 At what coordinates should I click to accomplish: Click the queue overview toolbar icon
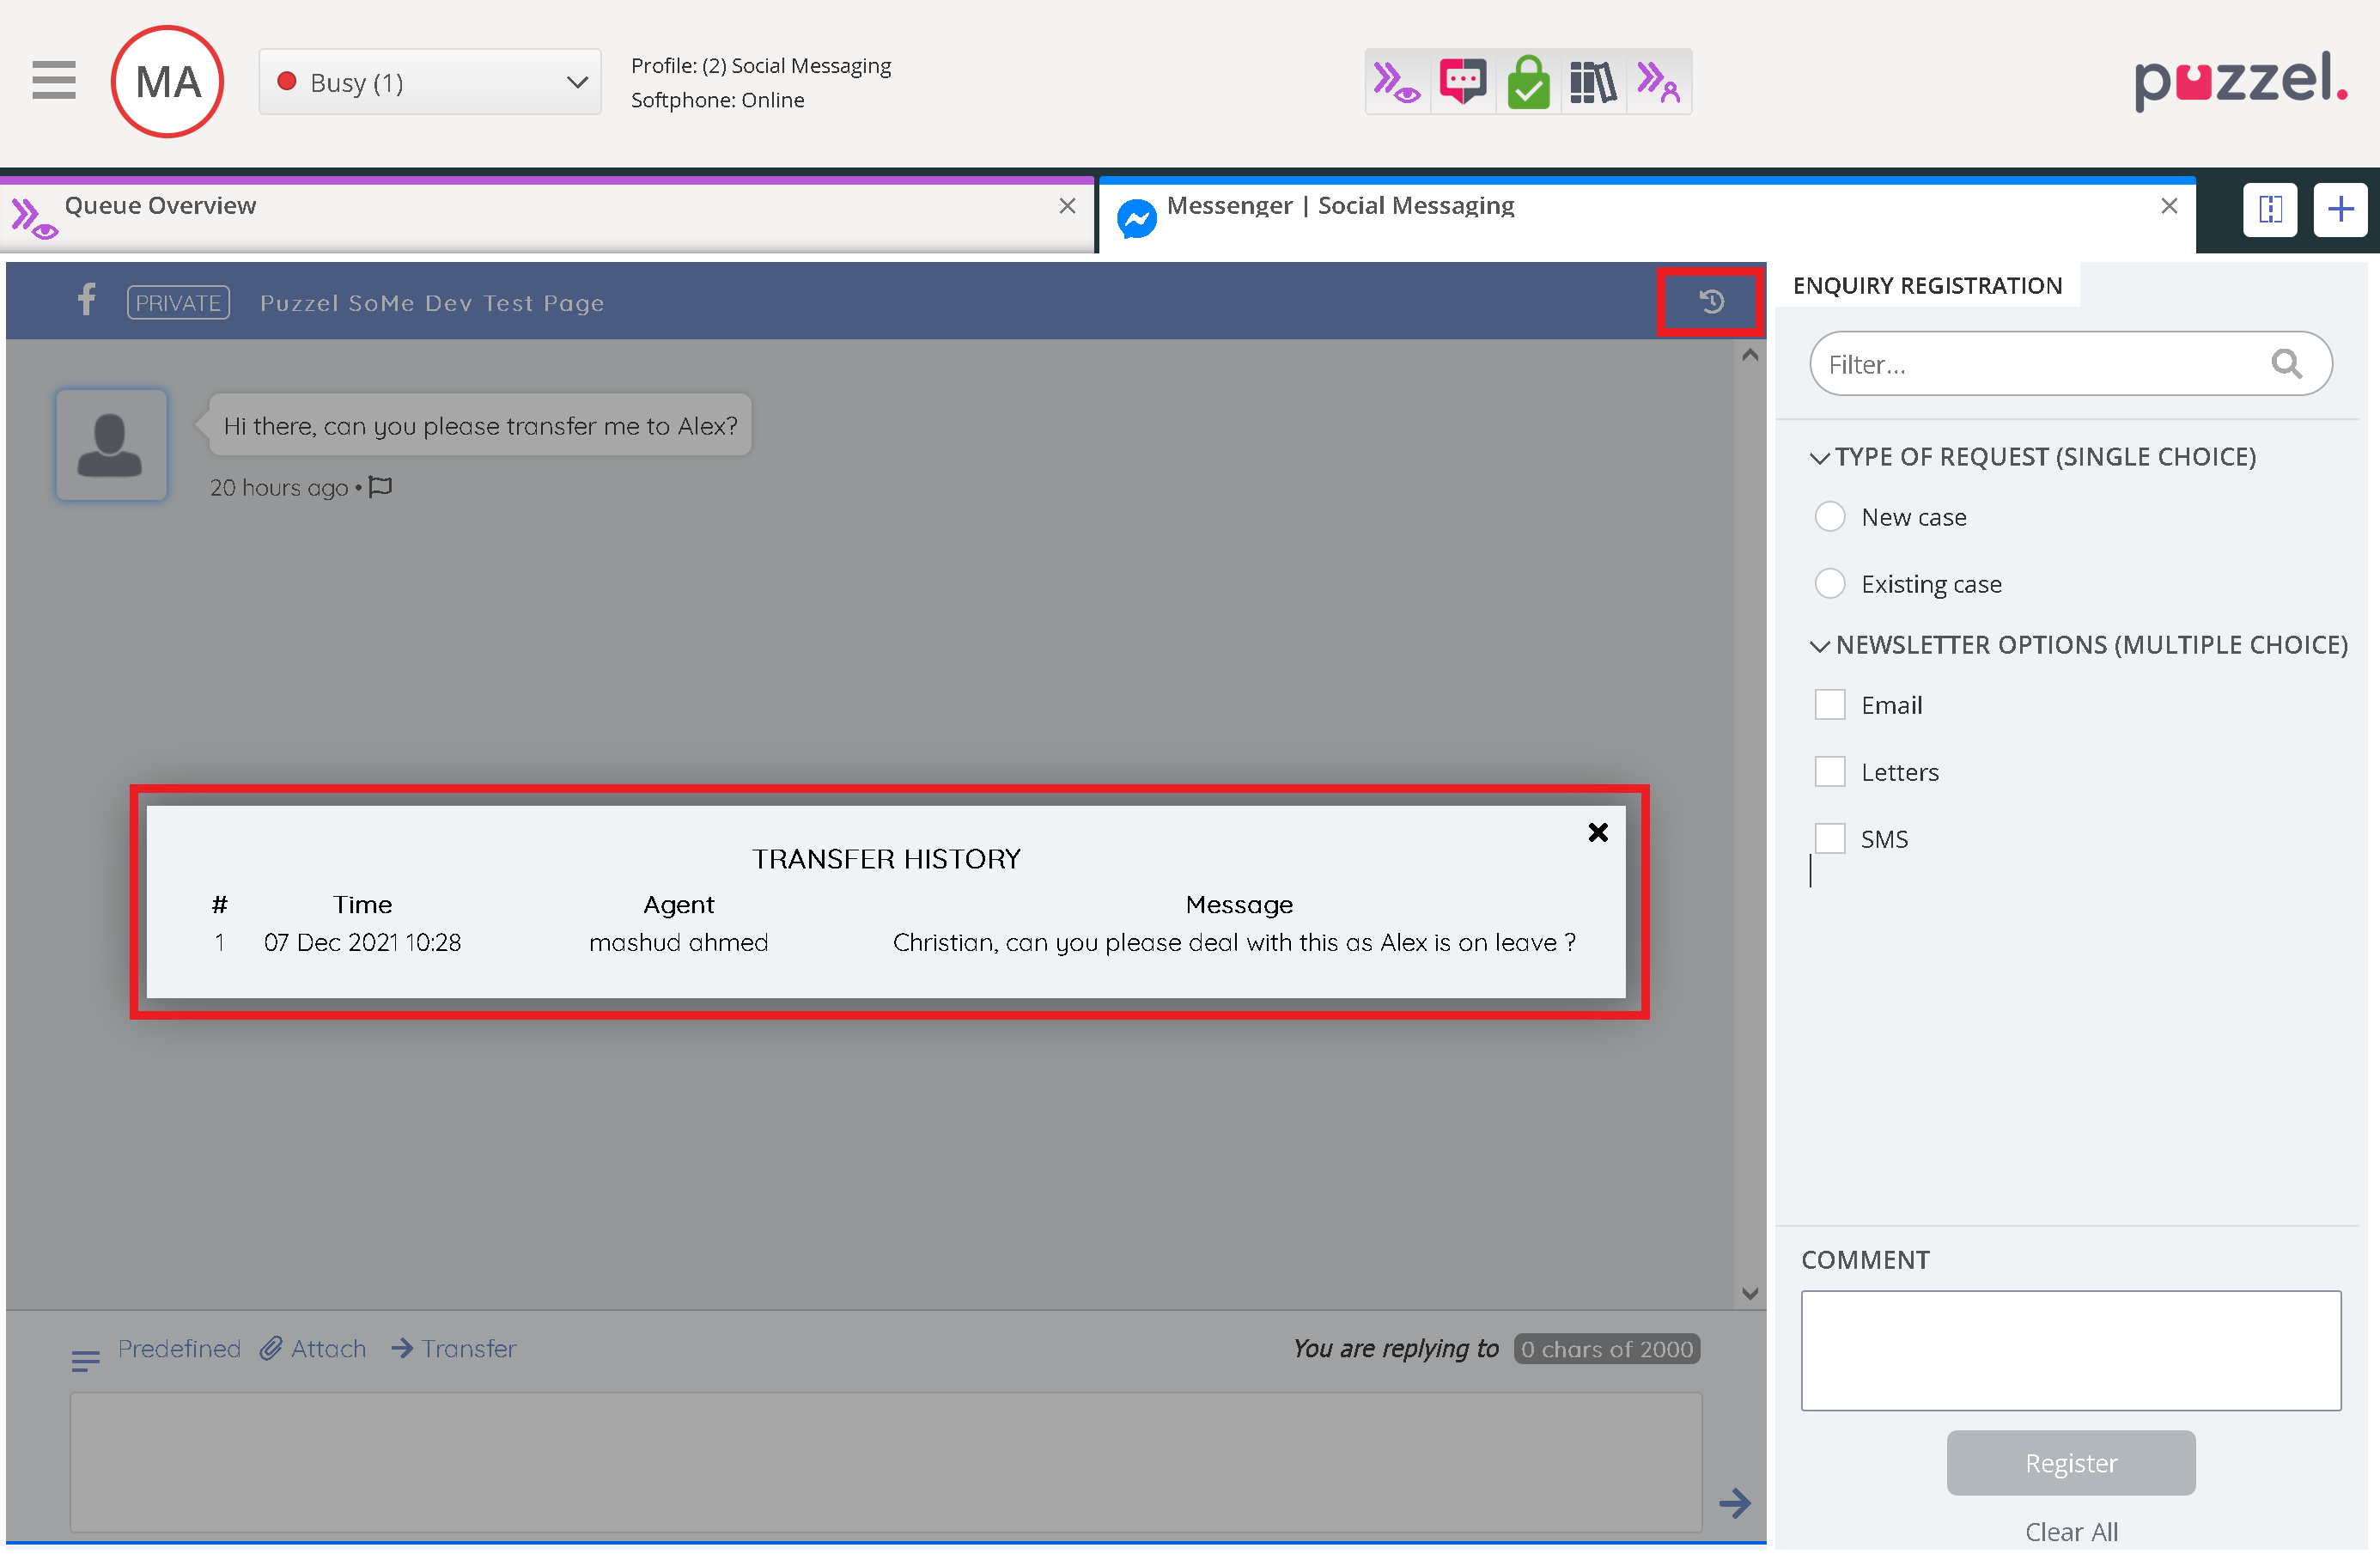[x=1396, y=82]
